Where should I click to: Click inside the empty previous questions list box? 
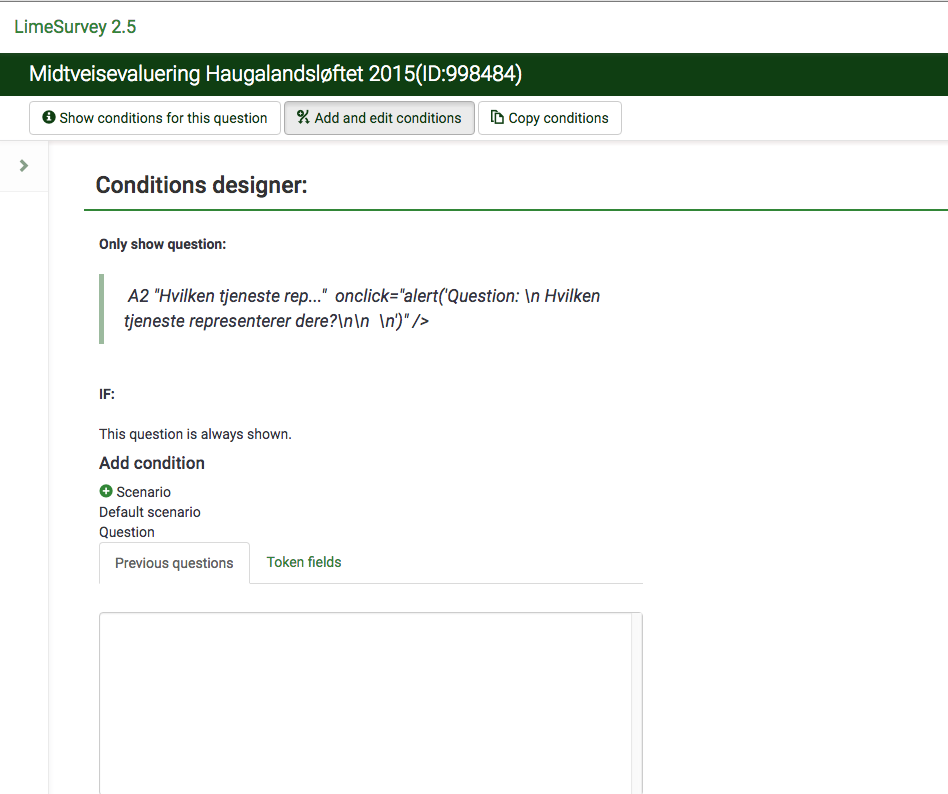point(365,700)
